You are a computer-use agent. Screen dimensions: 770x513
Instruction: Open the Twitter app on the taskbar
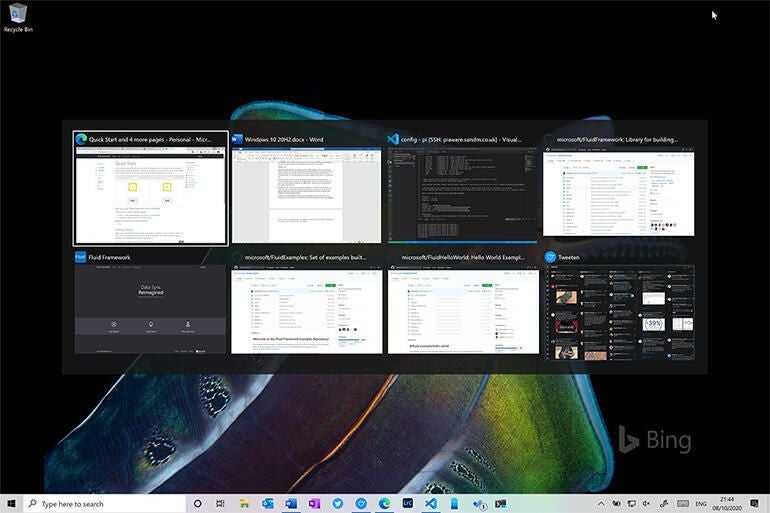pos(338,504)
